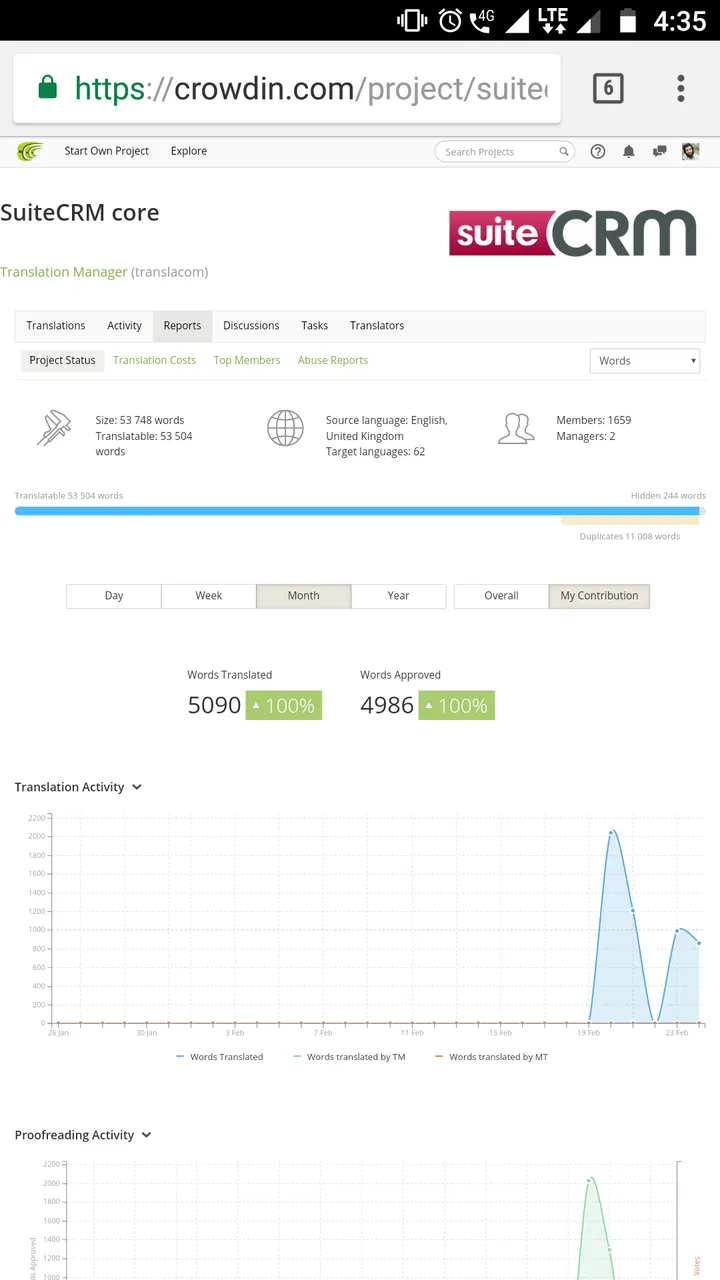Click the search magnifier icon

564,152
